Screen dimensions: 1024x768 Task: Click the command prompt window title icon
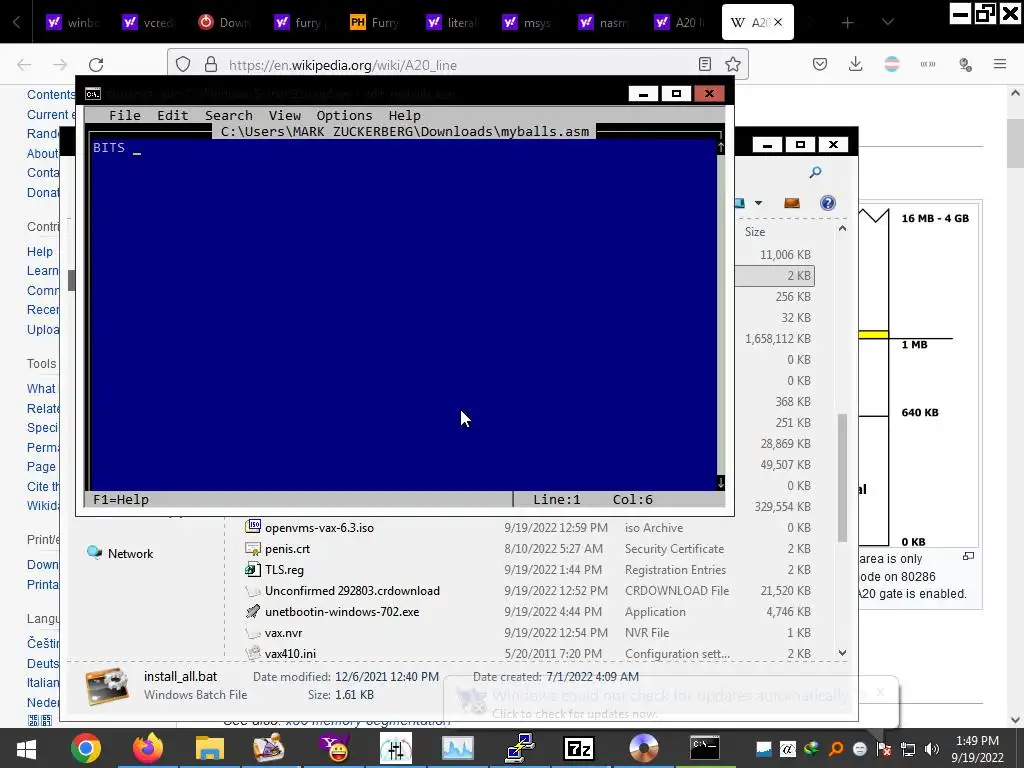(93, 93)
